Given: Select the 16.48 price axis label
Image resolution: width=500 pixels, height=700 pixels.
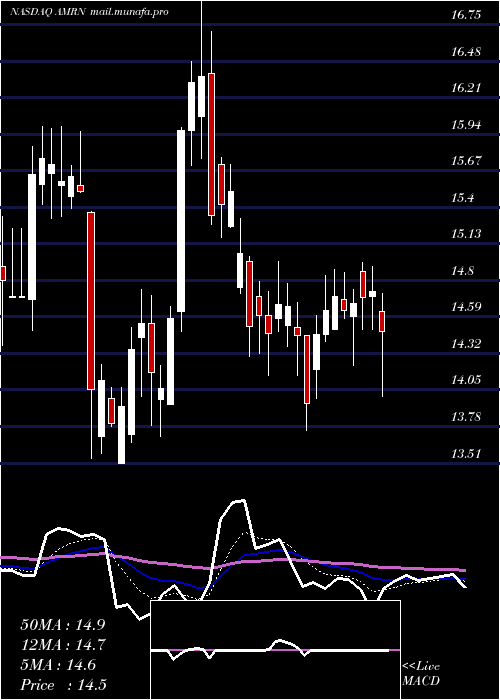Looking at the screenshot, I should pyautogui.click(x=466, y=52).
